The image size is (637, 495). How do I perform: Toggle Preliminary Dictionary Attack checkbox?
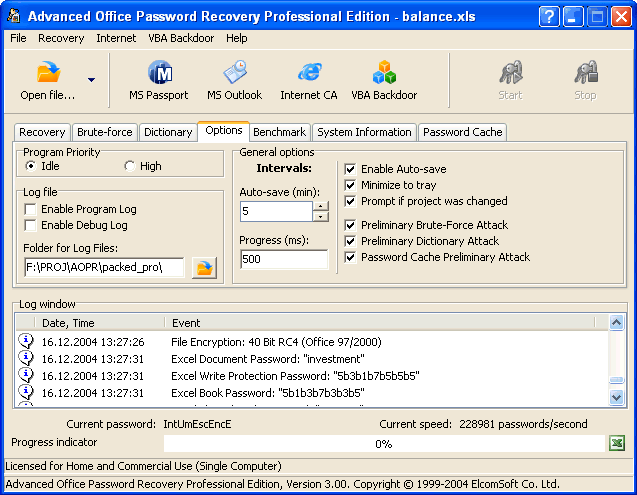click(350, 241)
